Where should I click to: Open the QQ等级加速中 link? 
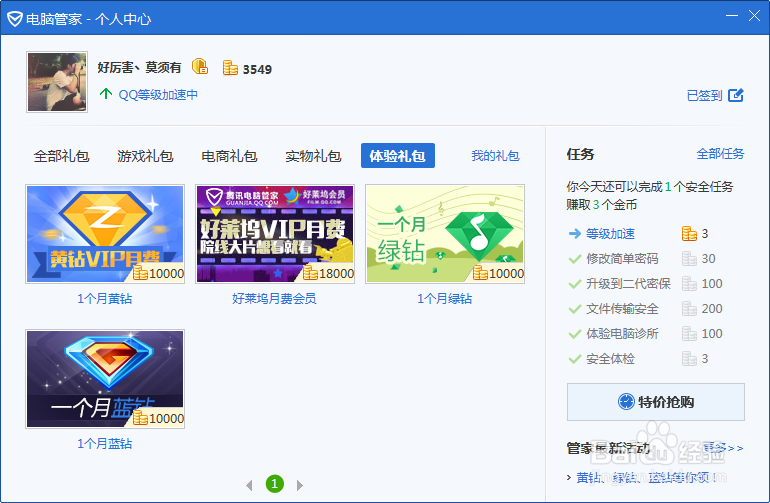coord(158,94)
